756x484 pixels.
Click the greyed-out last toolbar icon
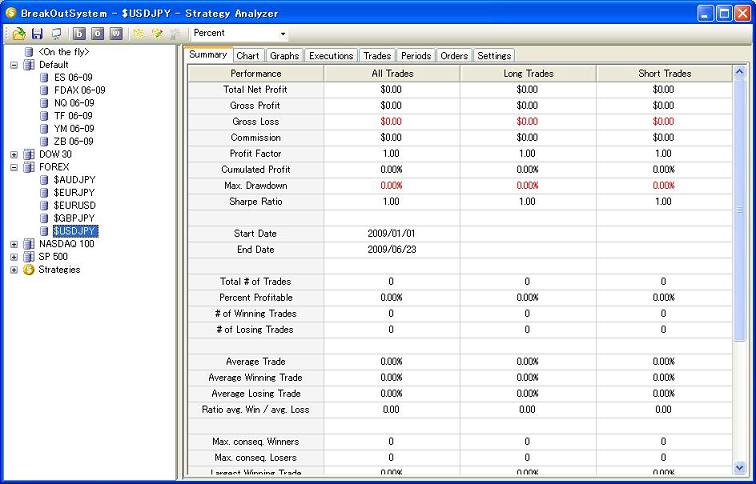click(x=175, y=34)
